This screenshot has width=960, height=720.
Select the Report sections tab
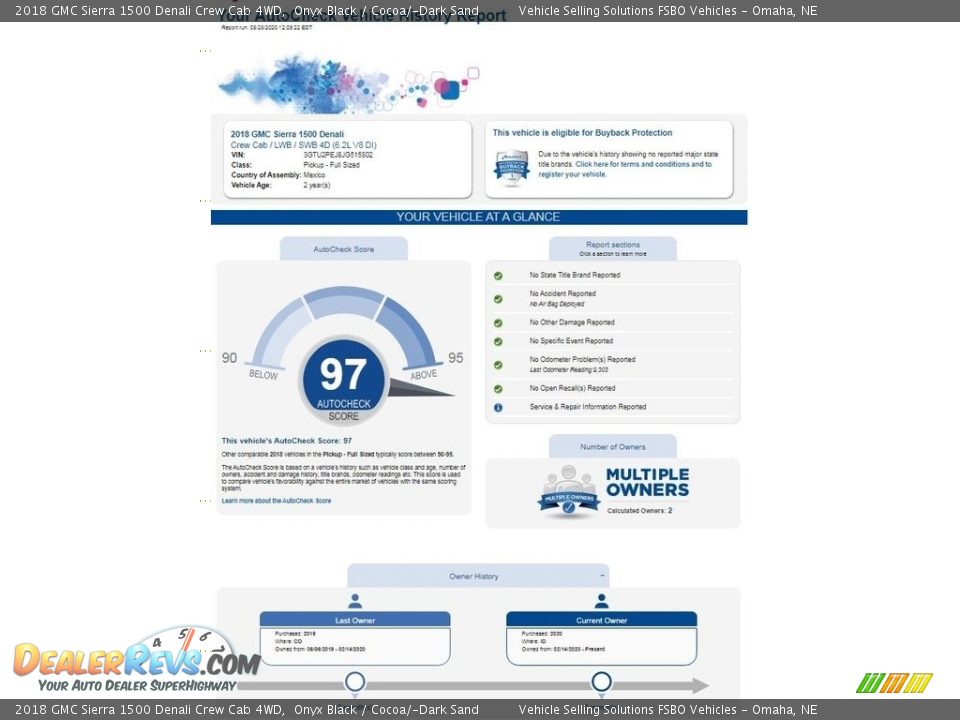(613, 249)
